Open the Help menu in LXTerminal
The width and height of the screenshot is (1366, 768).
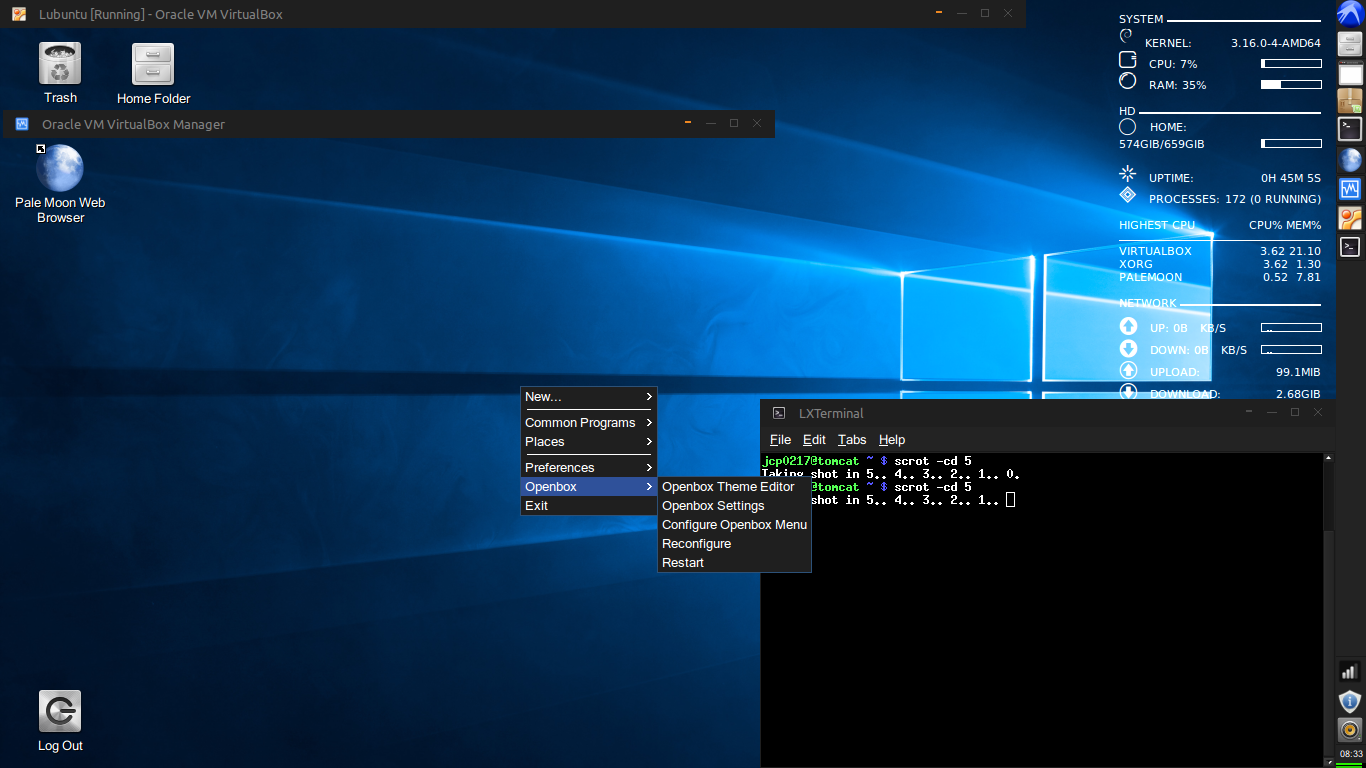point(892,440)
